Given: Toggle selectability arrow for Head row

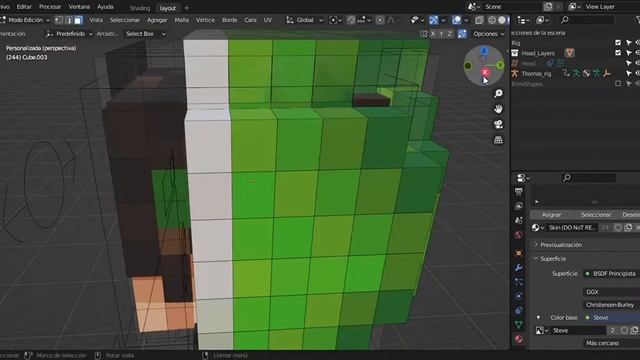Looking at the screenshot, I should (x=629, y=63).
